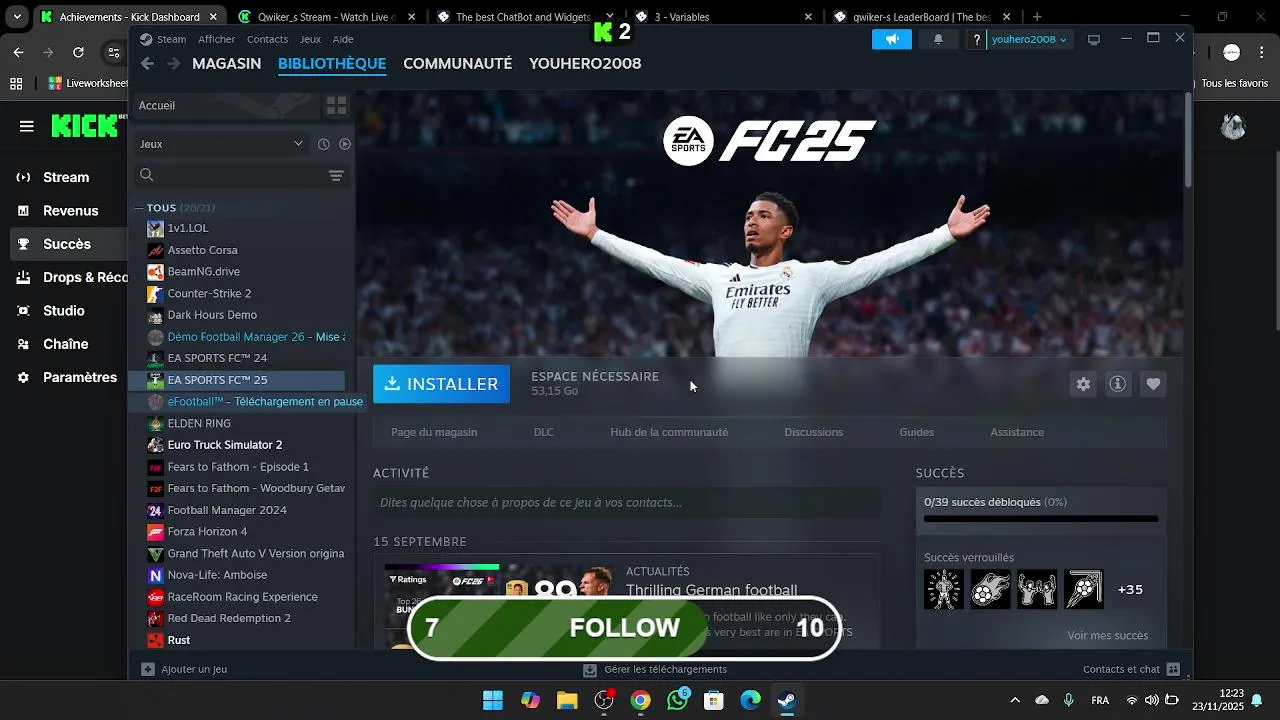The height and width of the screenshot is (720, 1280).
Task: Open Gérer les téléchargements
Action: click(655, 669)
